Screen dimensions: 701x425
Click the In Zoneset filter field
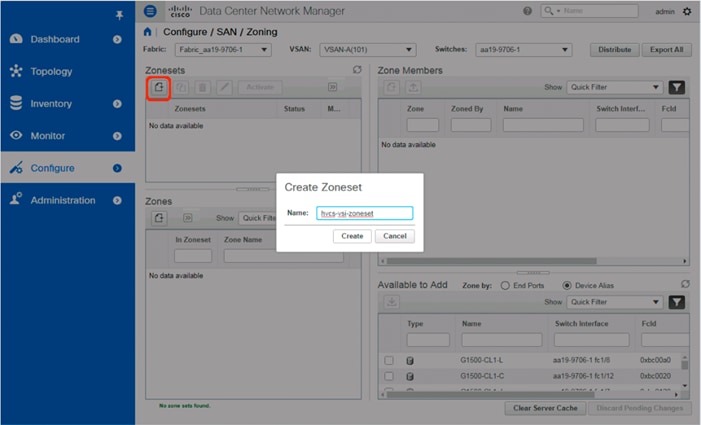click(193, 256)
